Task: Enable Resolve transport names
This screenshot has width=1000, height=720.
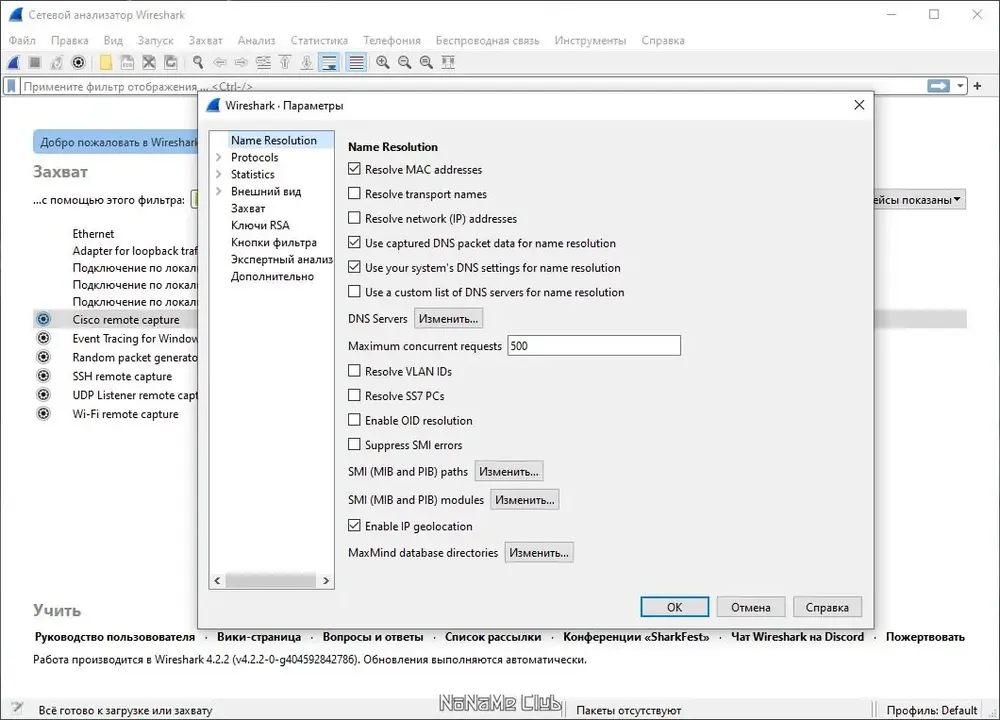Action: click(x=354, y=193)
